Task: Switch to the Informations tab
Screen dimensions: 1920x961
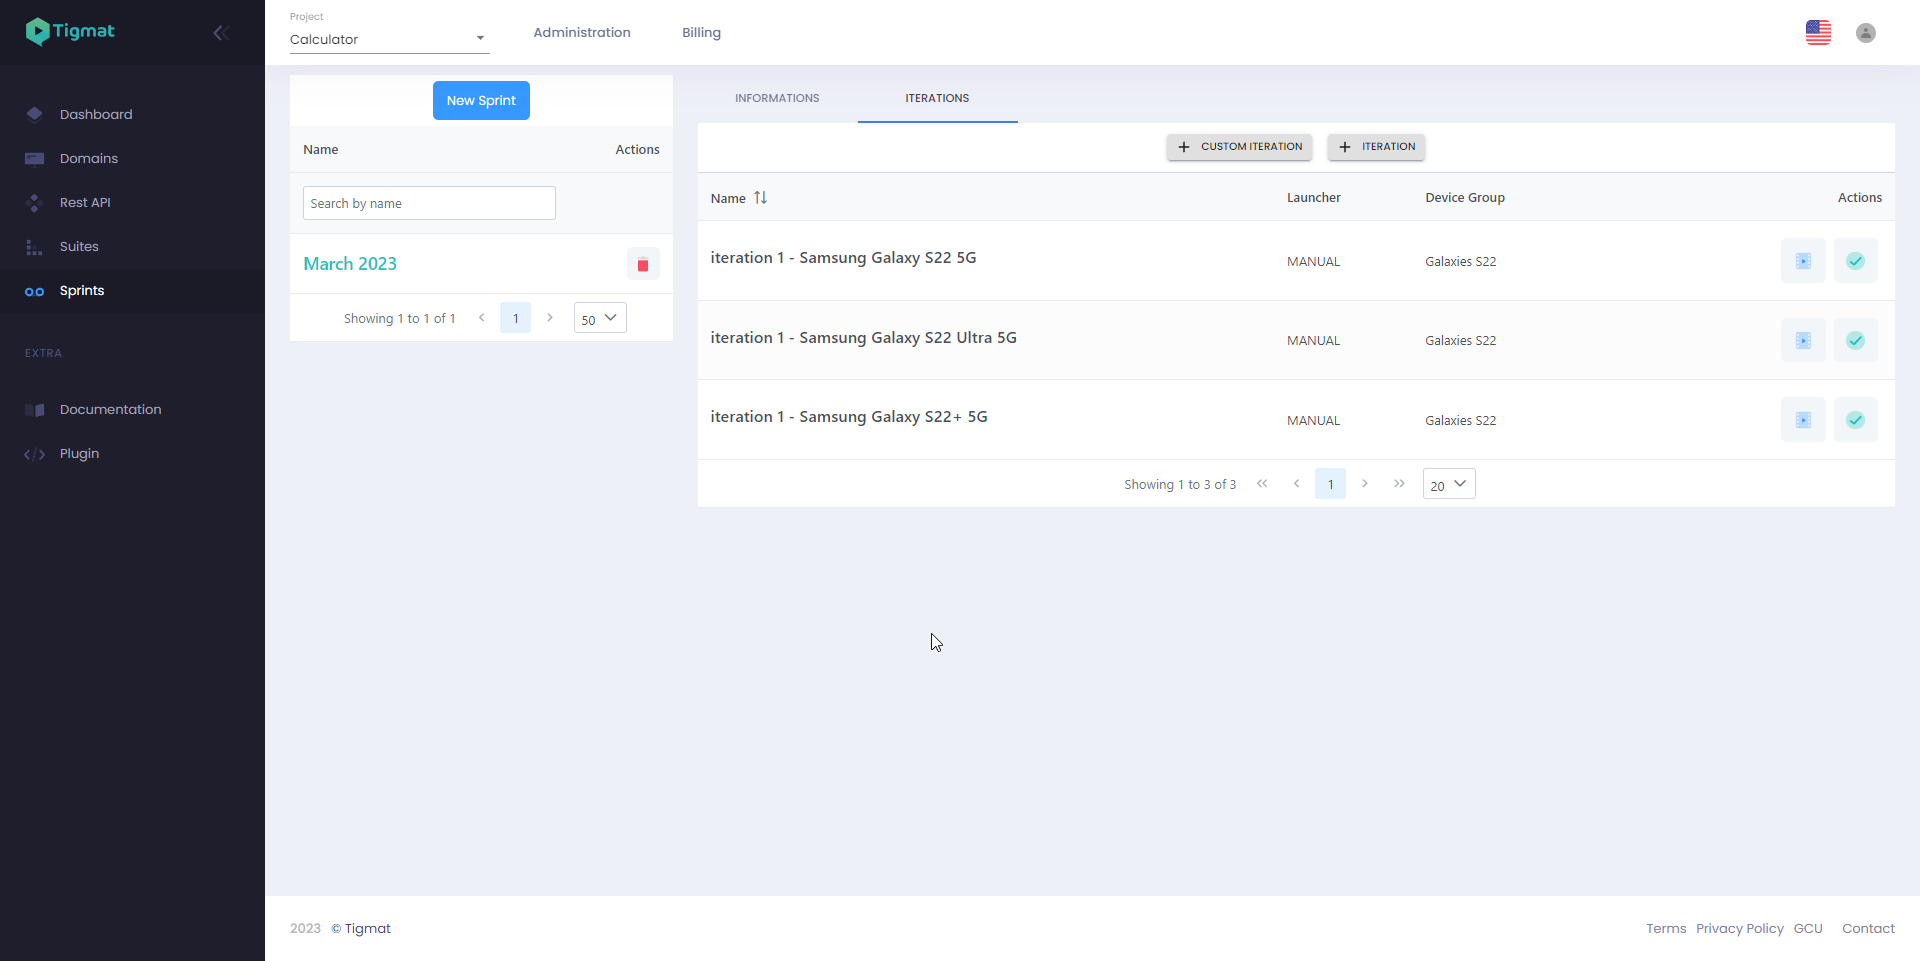Action: tap(777, 98)
